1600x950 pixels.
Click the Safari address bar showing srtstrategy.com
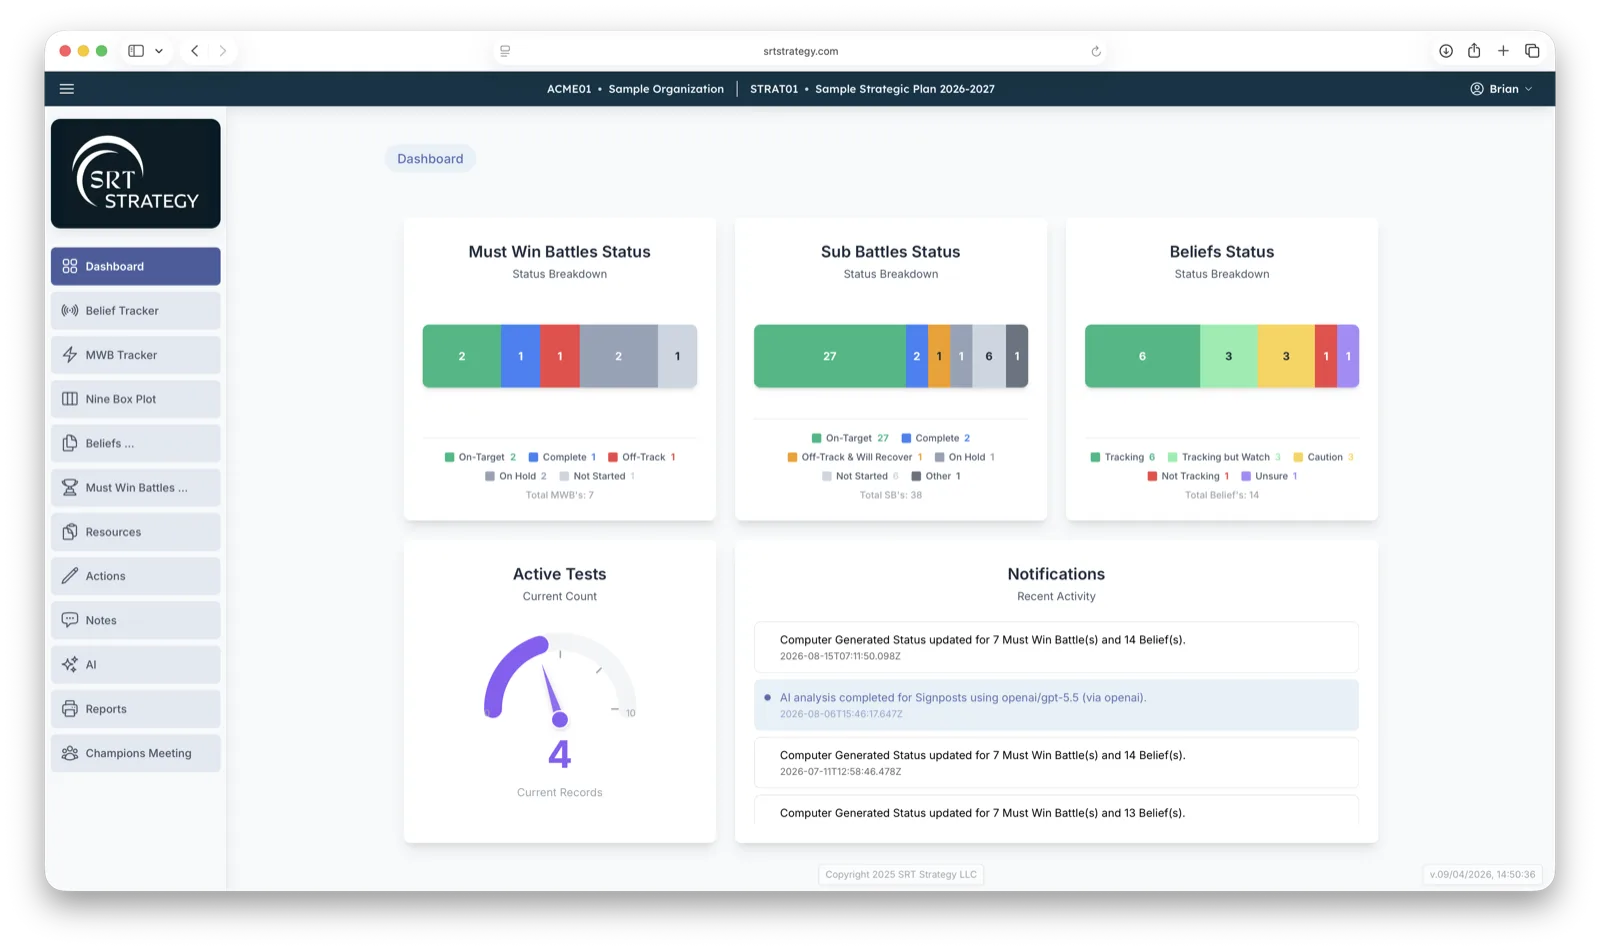[x=800, y=51]
